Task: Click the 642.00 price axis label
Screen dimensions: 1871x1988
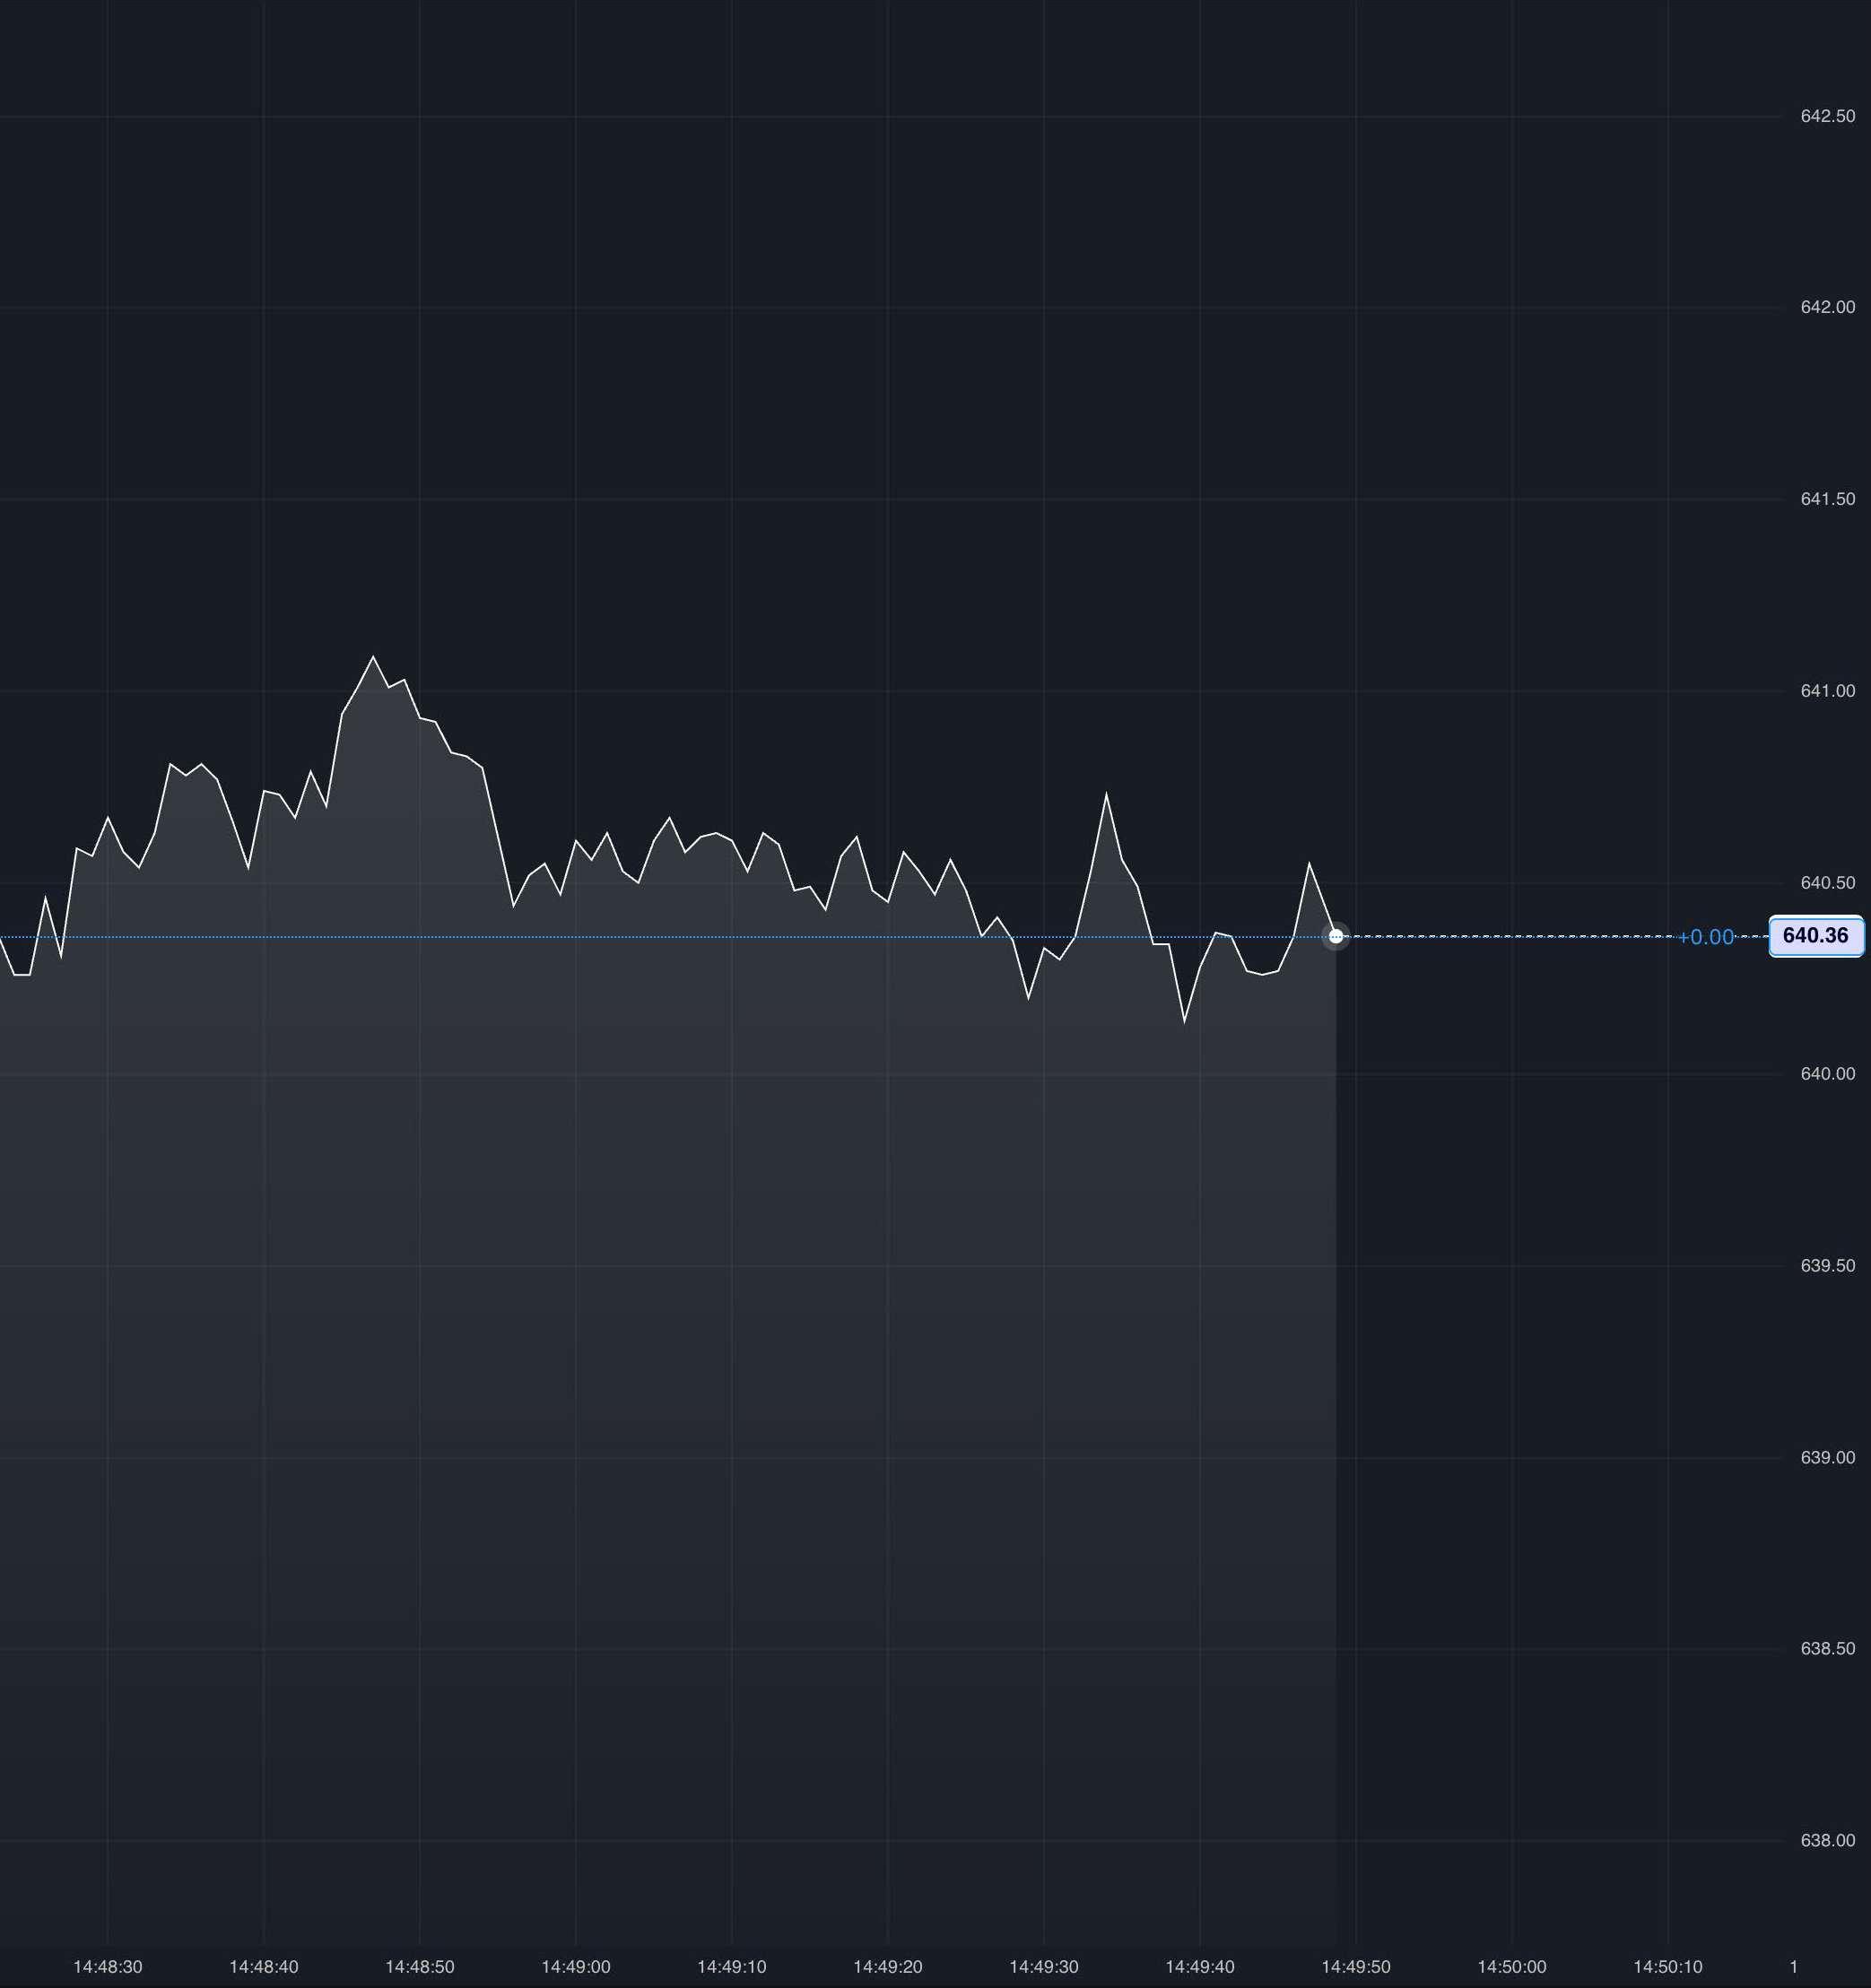Action: (1828, 307)
